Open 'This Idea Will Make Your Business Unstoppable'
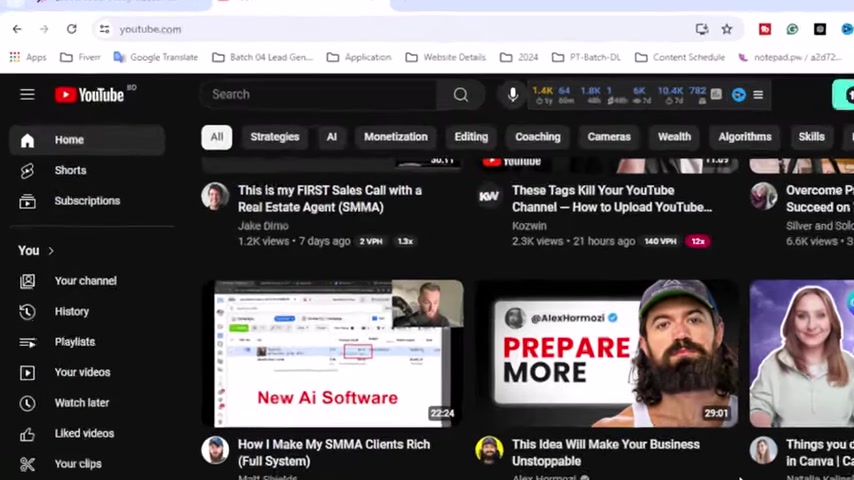This screenshot has width=854, height=480. pyautogui.click(x=606, y=453)
